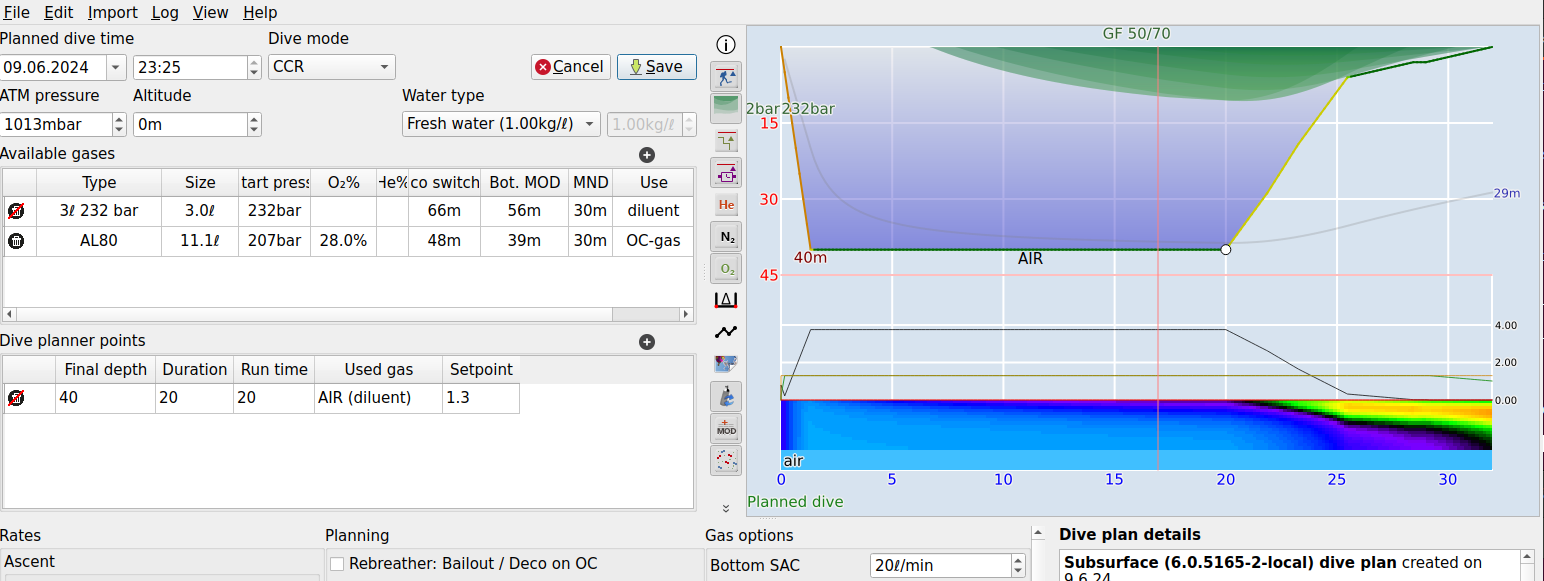Image resolution: width=1544 pixels, height=581 pixels.
Task: Select the diluent use cell
Action: click(x=653, y=211)
